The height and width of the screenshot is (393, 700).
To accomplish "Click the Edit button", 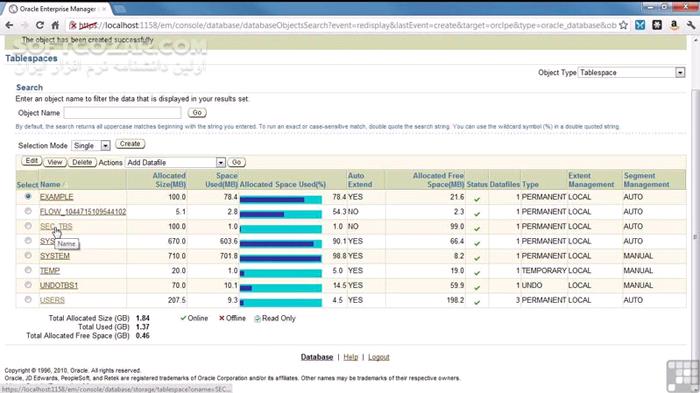I will click(x=31, y=161).
